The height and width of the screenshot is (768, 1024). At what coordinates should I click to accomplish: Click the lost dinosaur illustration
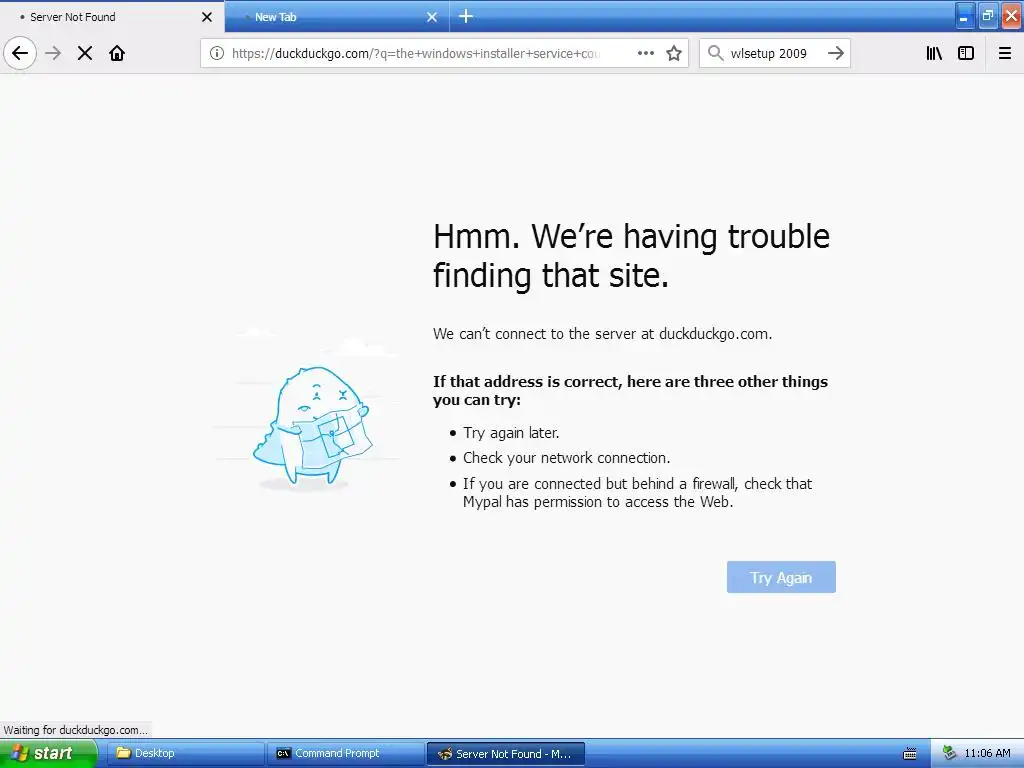click(312, 427)
